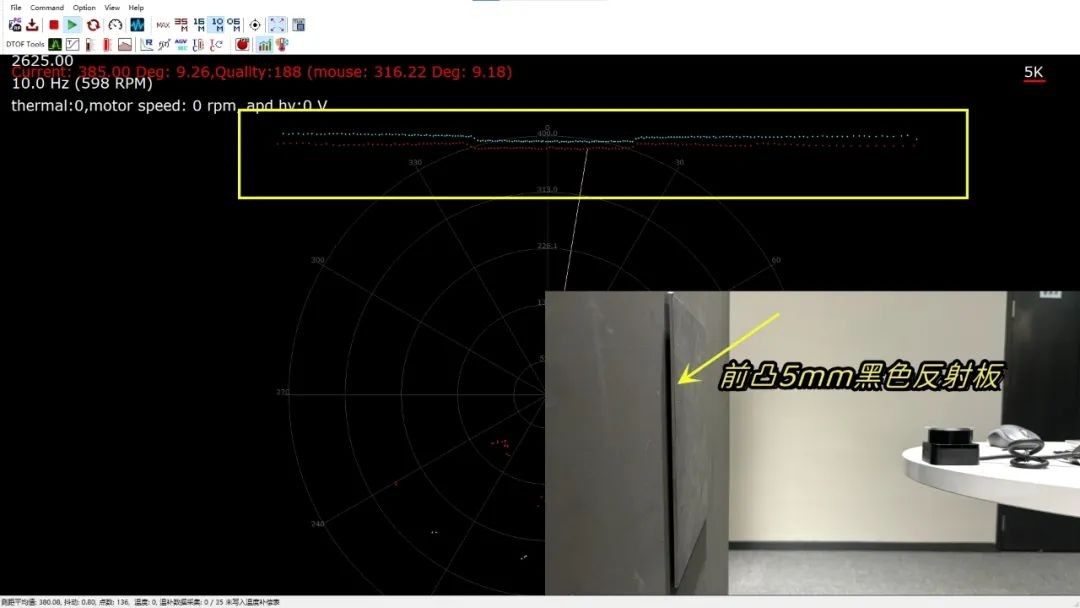Image resolution: width=1080 pixels, height=608 pixels.
Task: Click the AGV SEC tool icon
Action: click(x=181, y=45)
